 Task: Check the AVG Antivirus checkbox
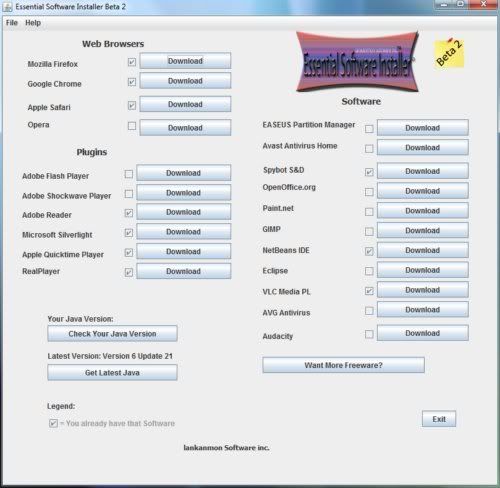point(369,311)
